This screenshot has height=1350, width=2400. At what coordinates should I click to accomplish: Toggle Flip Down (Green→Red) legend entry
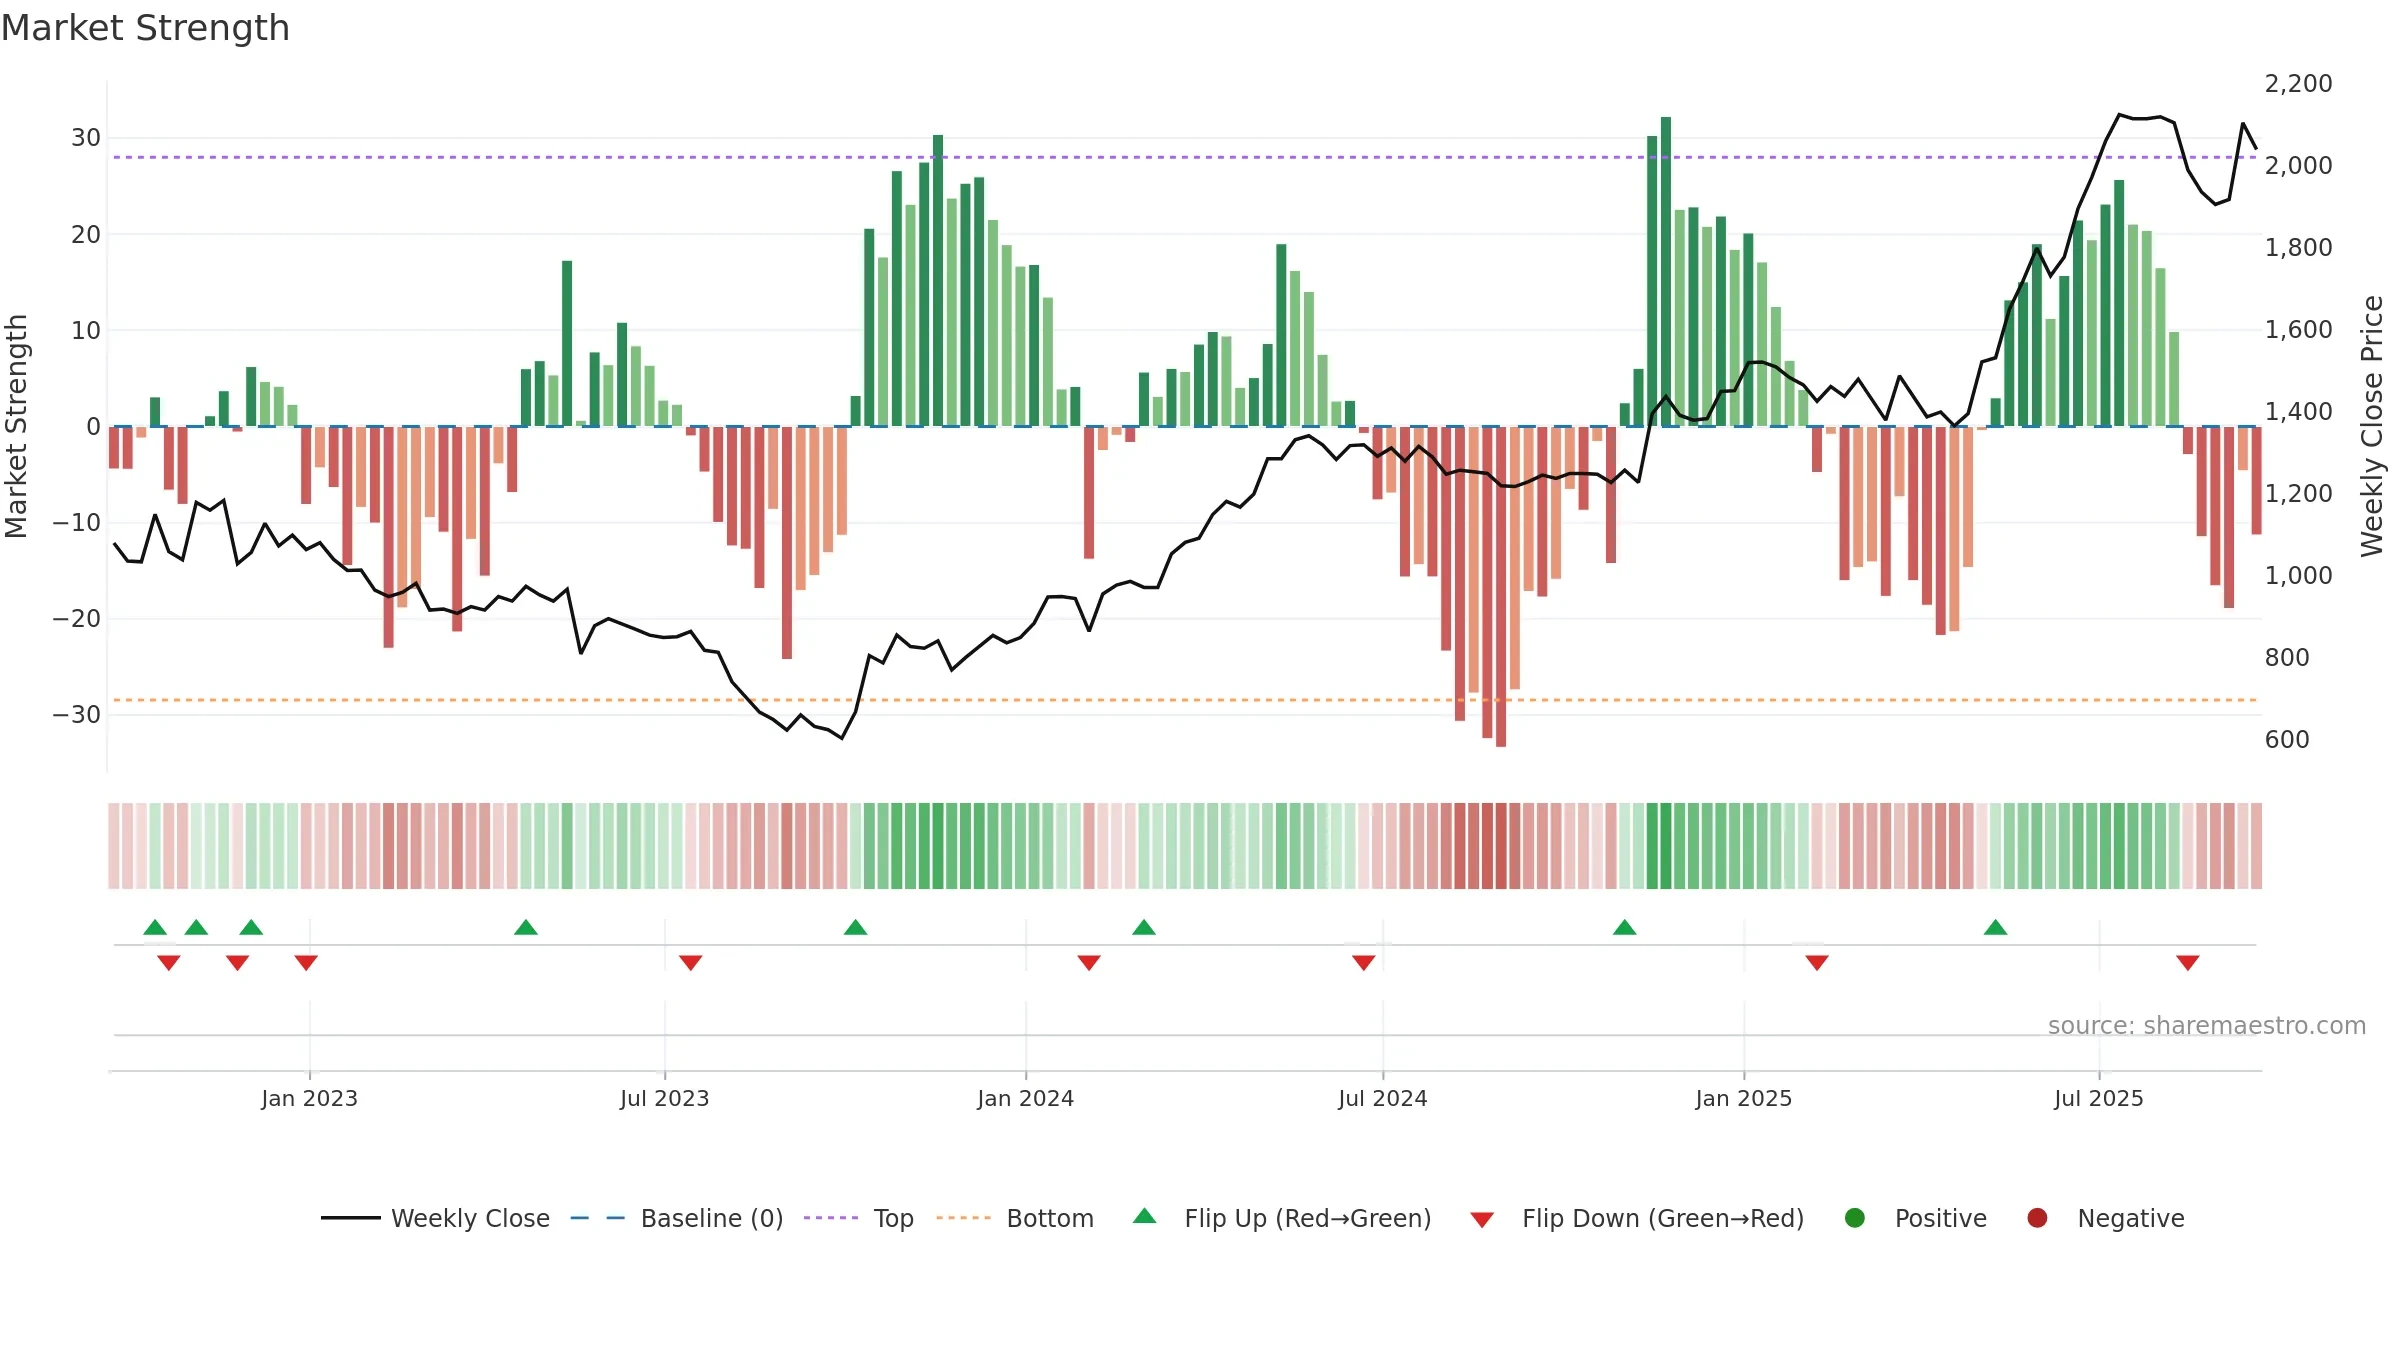tap(1636, 1218)
